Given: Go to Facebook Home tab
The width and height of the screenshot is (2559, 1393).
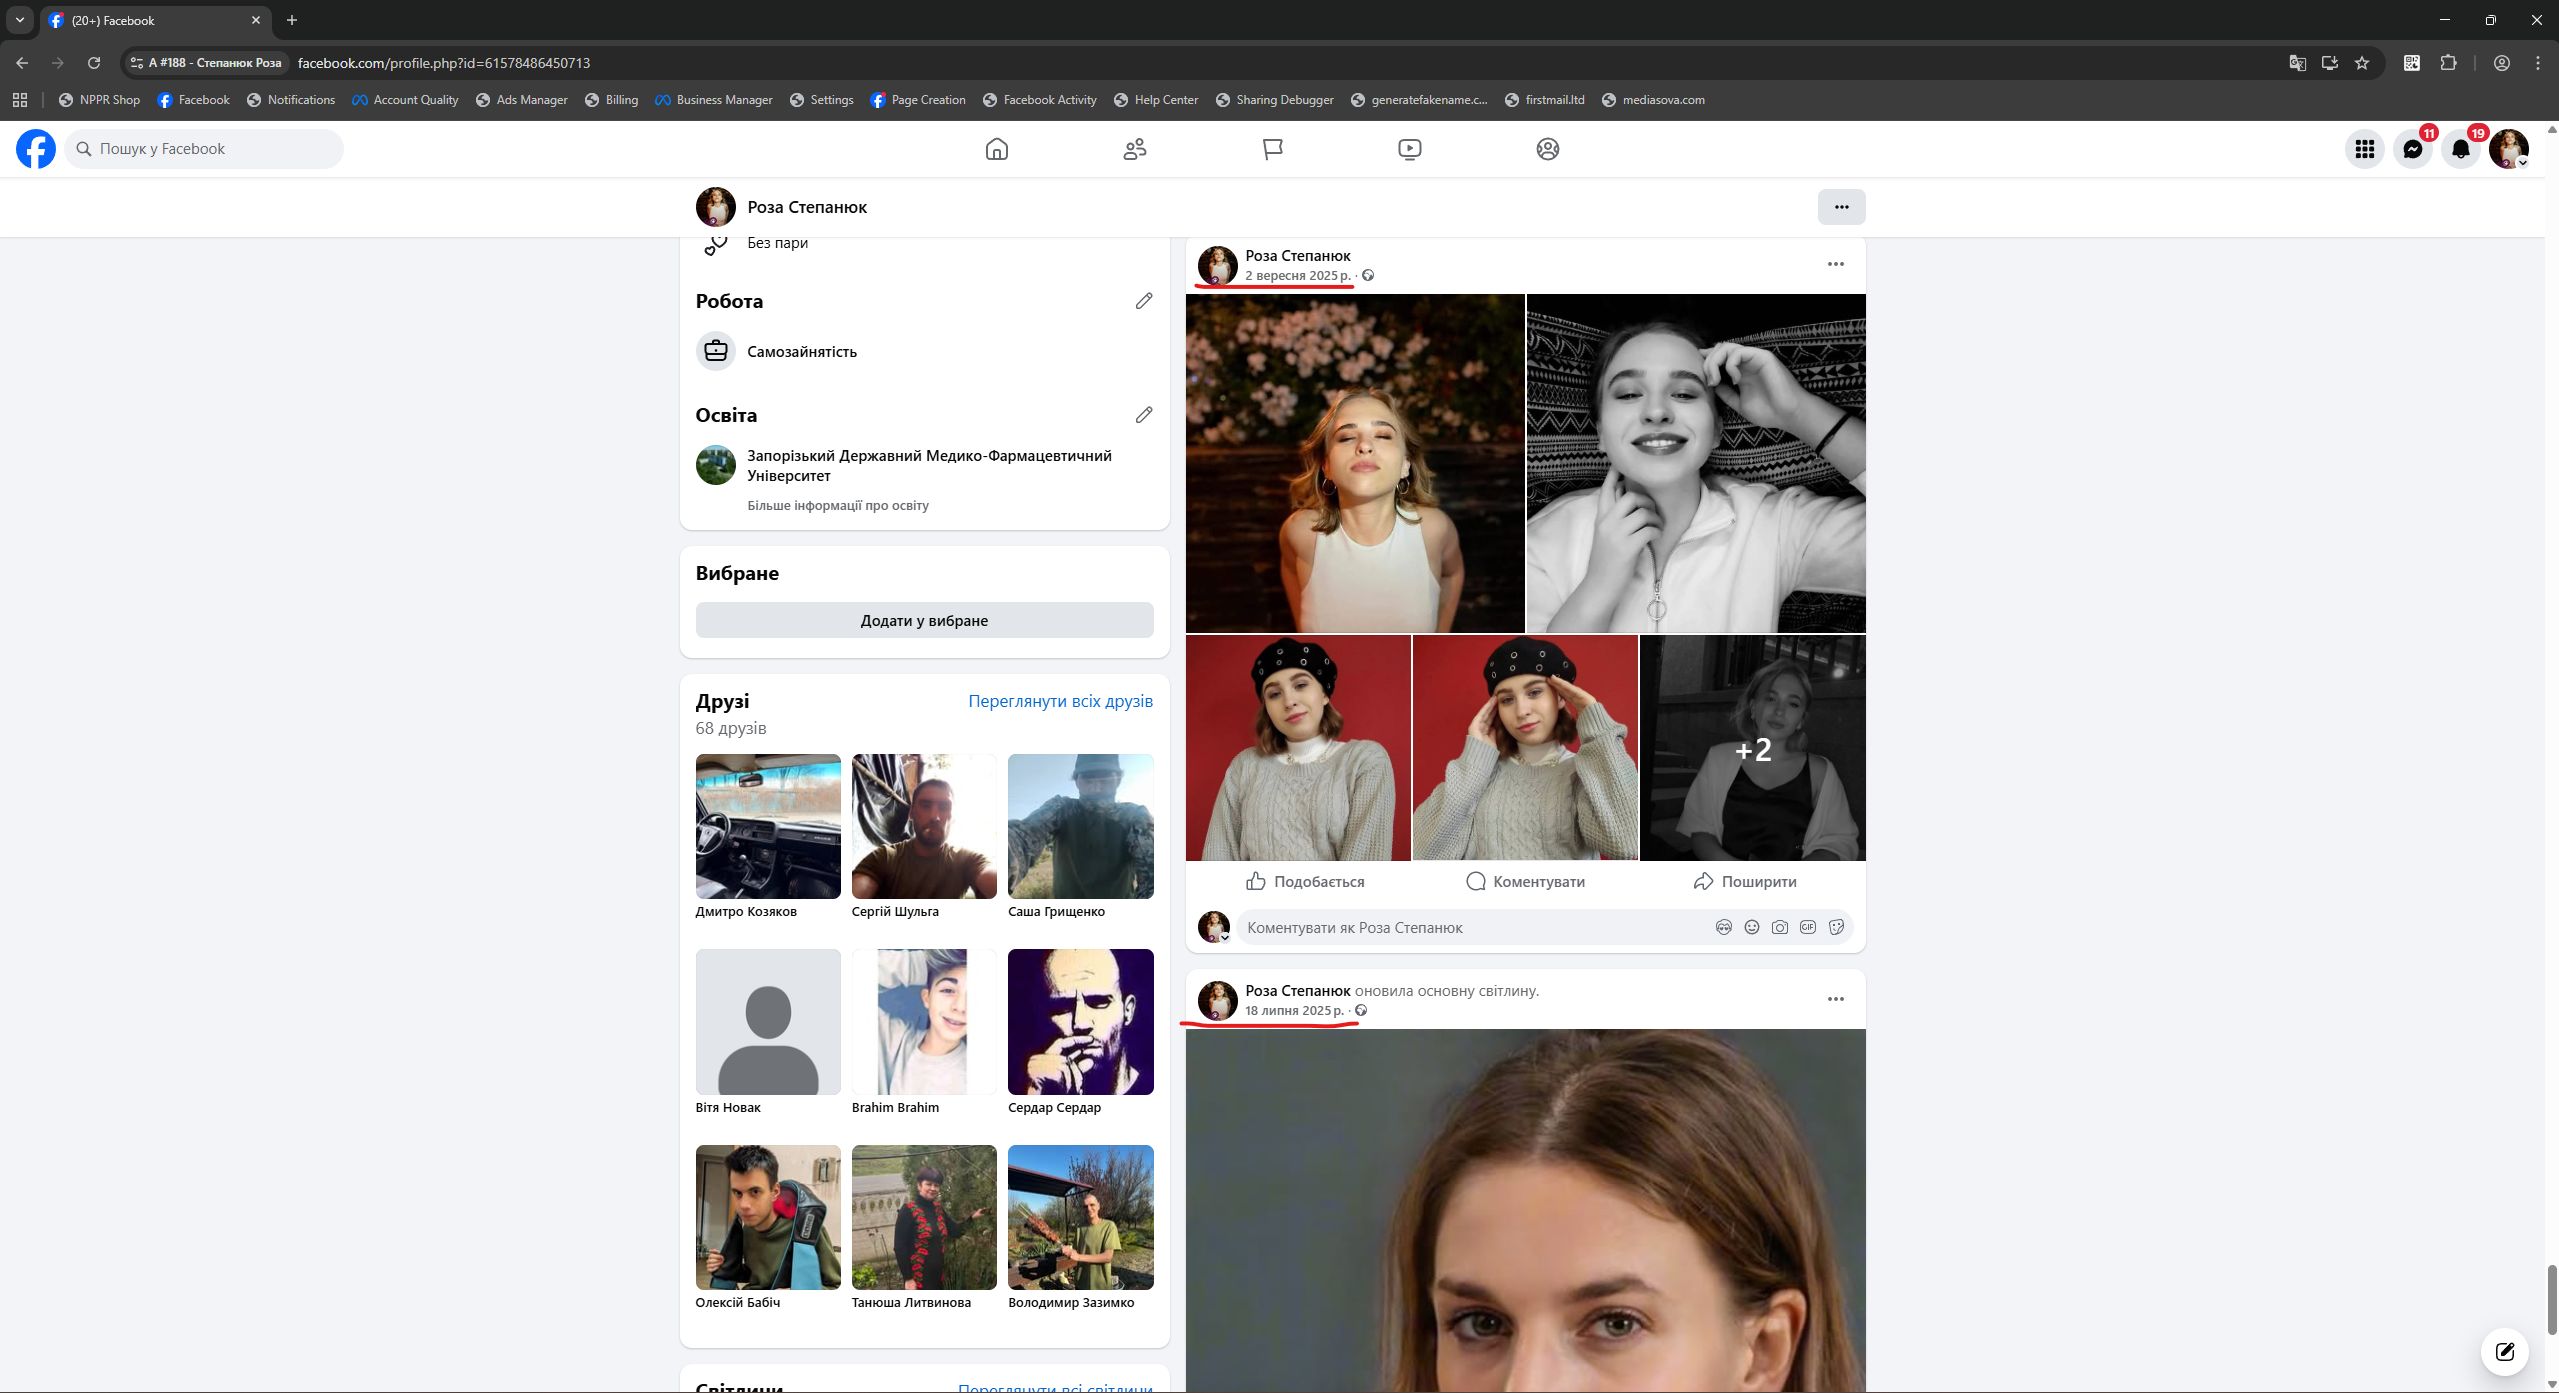Looking at the screenshot, I should (x=996, y=149).
